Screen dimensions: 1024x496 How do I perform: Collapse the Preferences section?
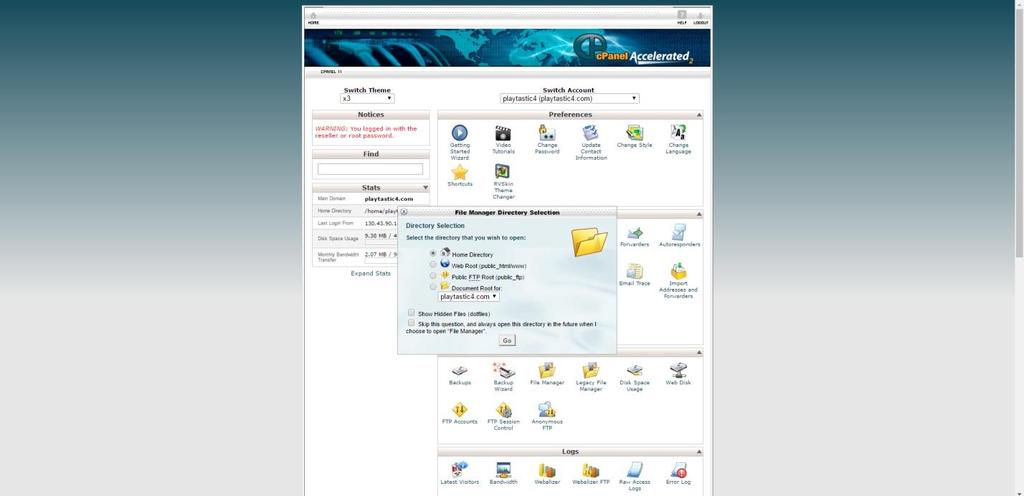(x=699, y=115)
